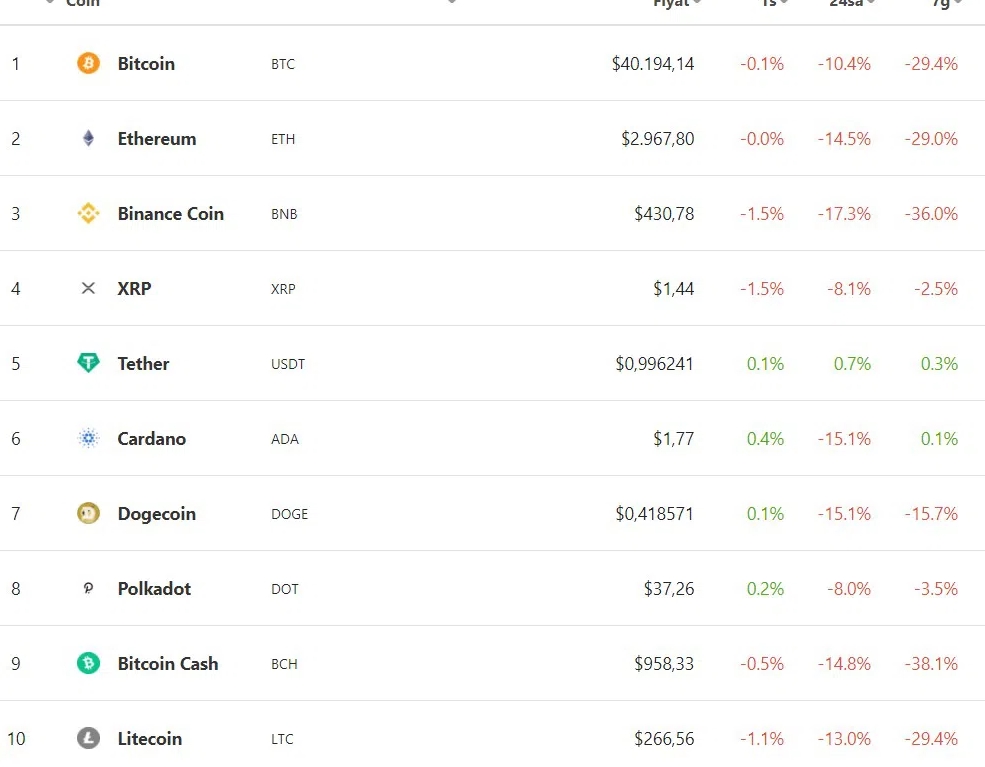Click the orange Bitcoin logo icon
Viewport: 985px width, 767px height.
(x=89, y=64)
